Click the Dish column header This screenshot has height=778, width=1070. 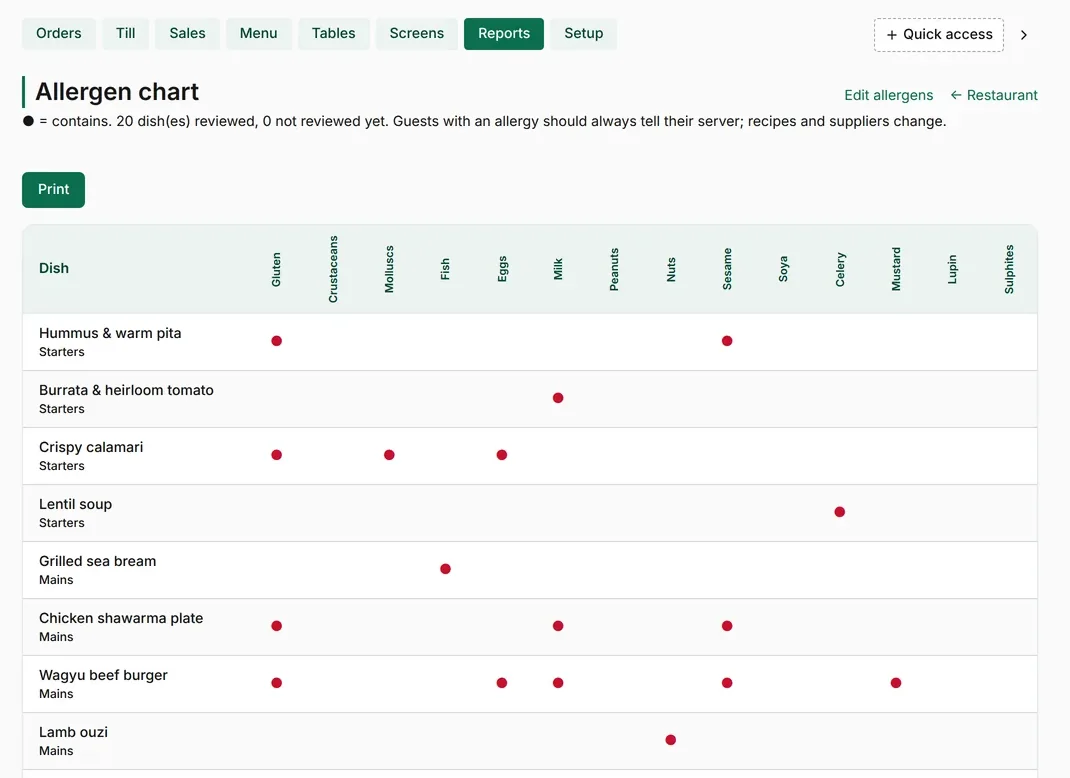tap(54, 268)
